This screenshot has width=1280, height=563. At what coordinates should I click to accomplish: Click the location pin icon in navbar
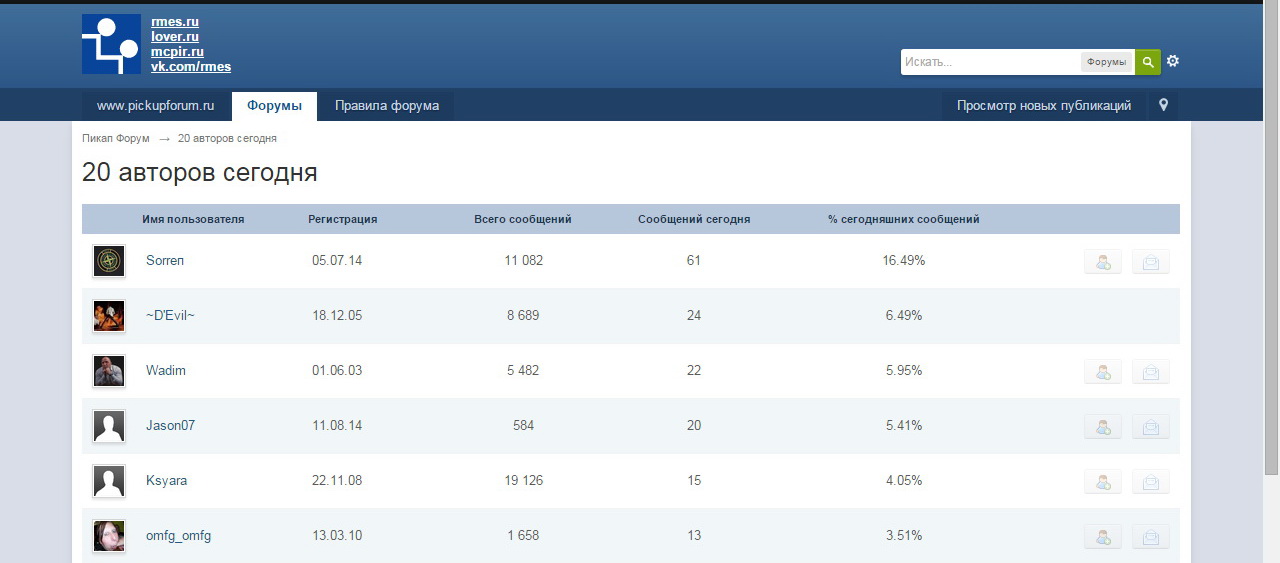pos(1163,105)
